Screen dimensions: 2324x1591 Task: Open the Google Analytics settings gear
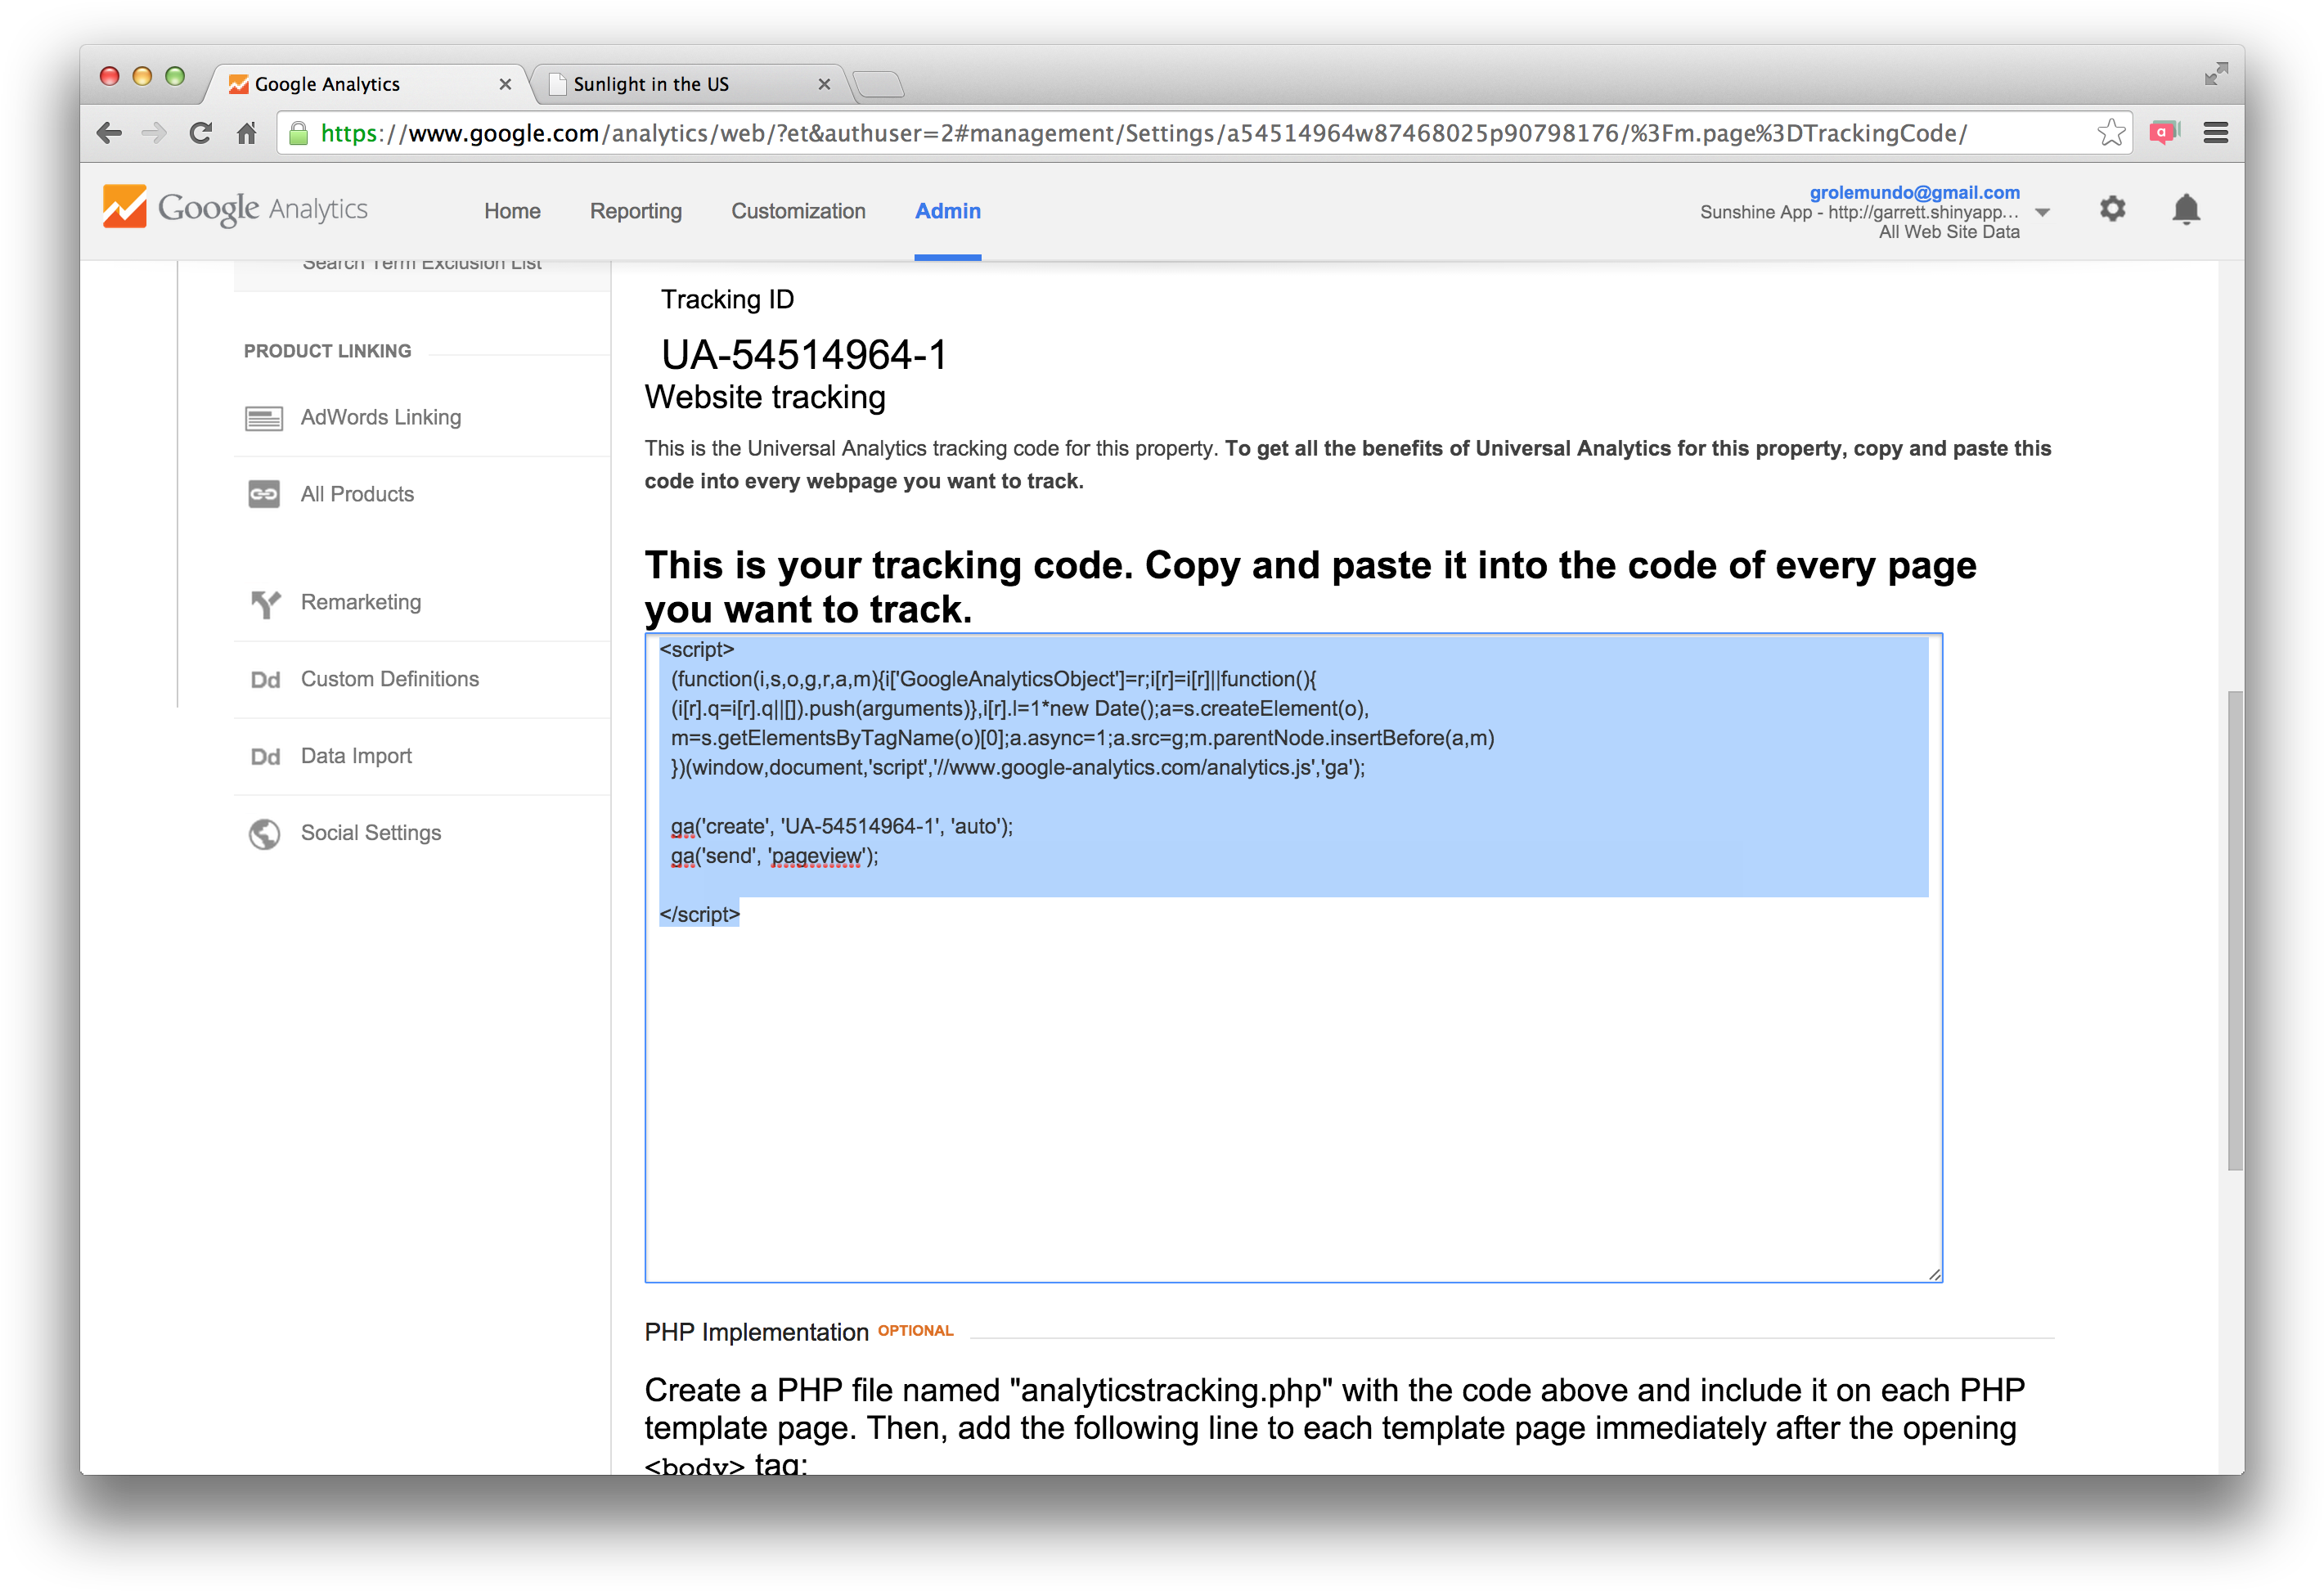[x=2112, y=209]
